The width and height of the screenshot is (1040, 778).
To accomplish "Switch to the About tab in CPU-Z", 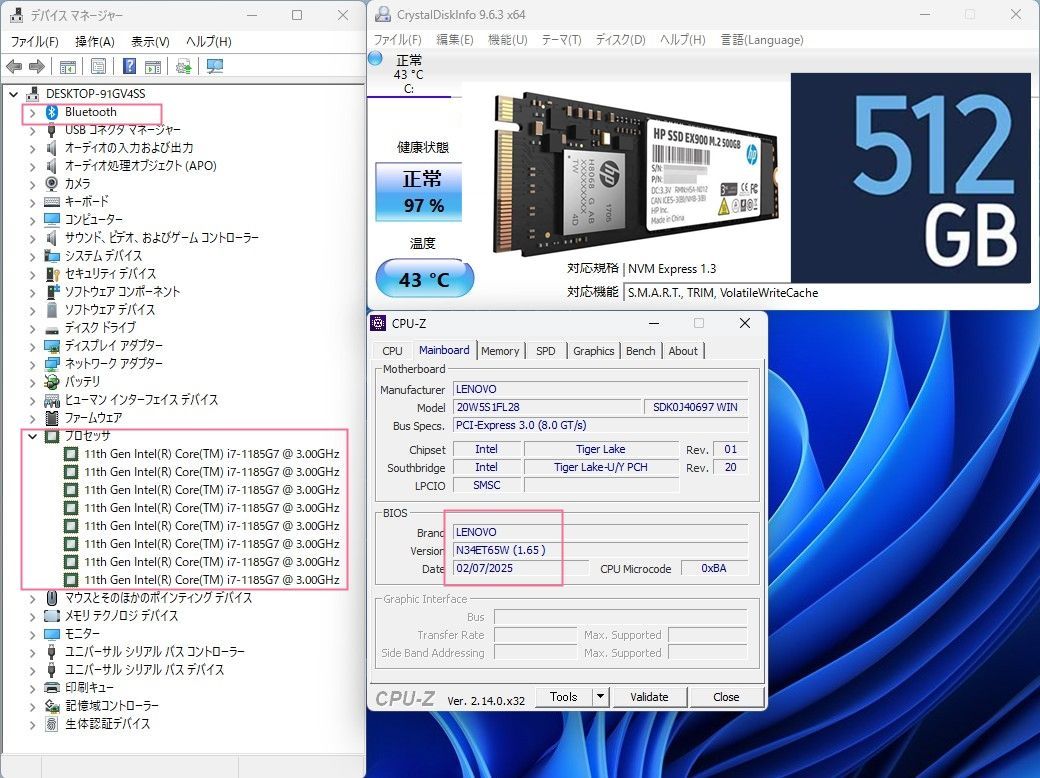I will pos(683,351).
